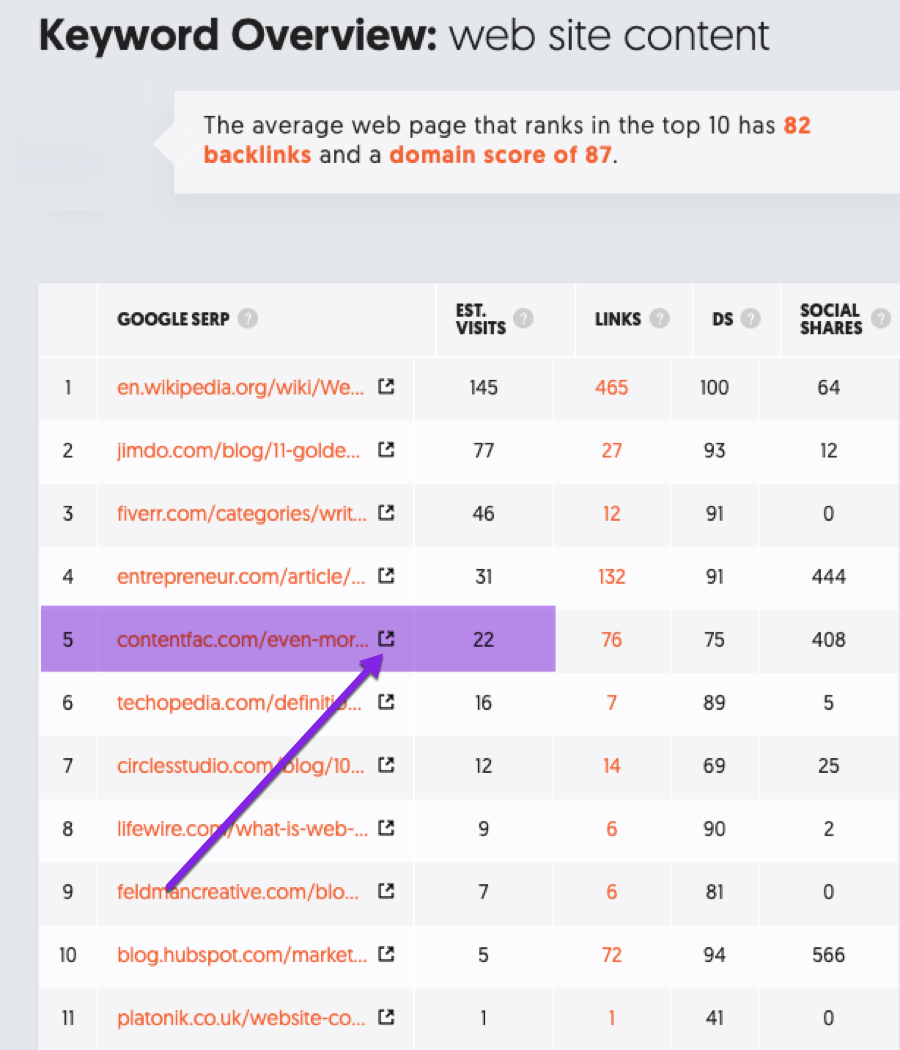This screenshot has height=1050, width=900.
Task: Click the DS column help icon
Action: point(750,320)
